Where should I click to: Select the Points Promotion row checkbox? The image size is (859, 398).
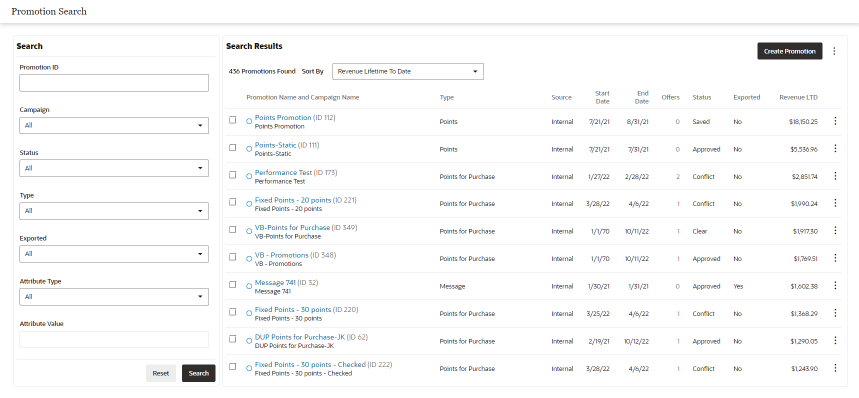click(x=233, y=120)
